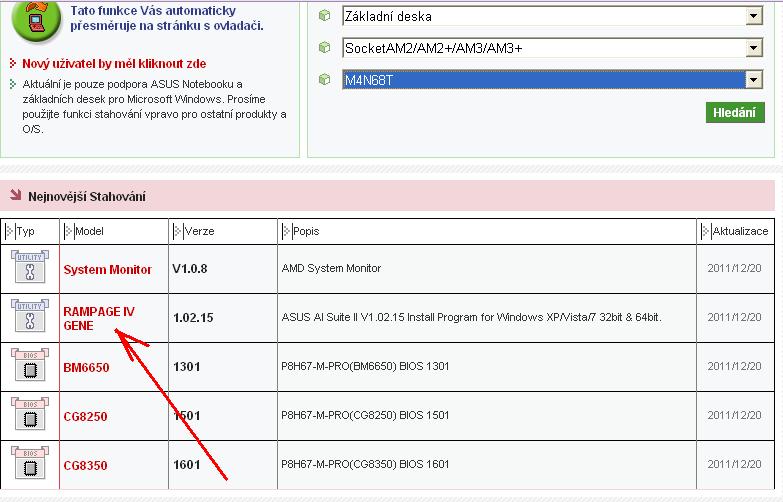Image resolution: width=783 pixels, height=502 pixels.
Task: Click BIOS chip icon in BM6650 row
Action: 30,365
